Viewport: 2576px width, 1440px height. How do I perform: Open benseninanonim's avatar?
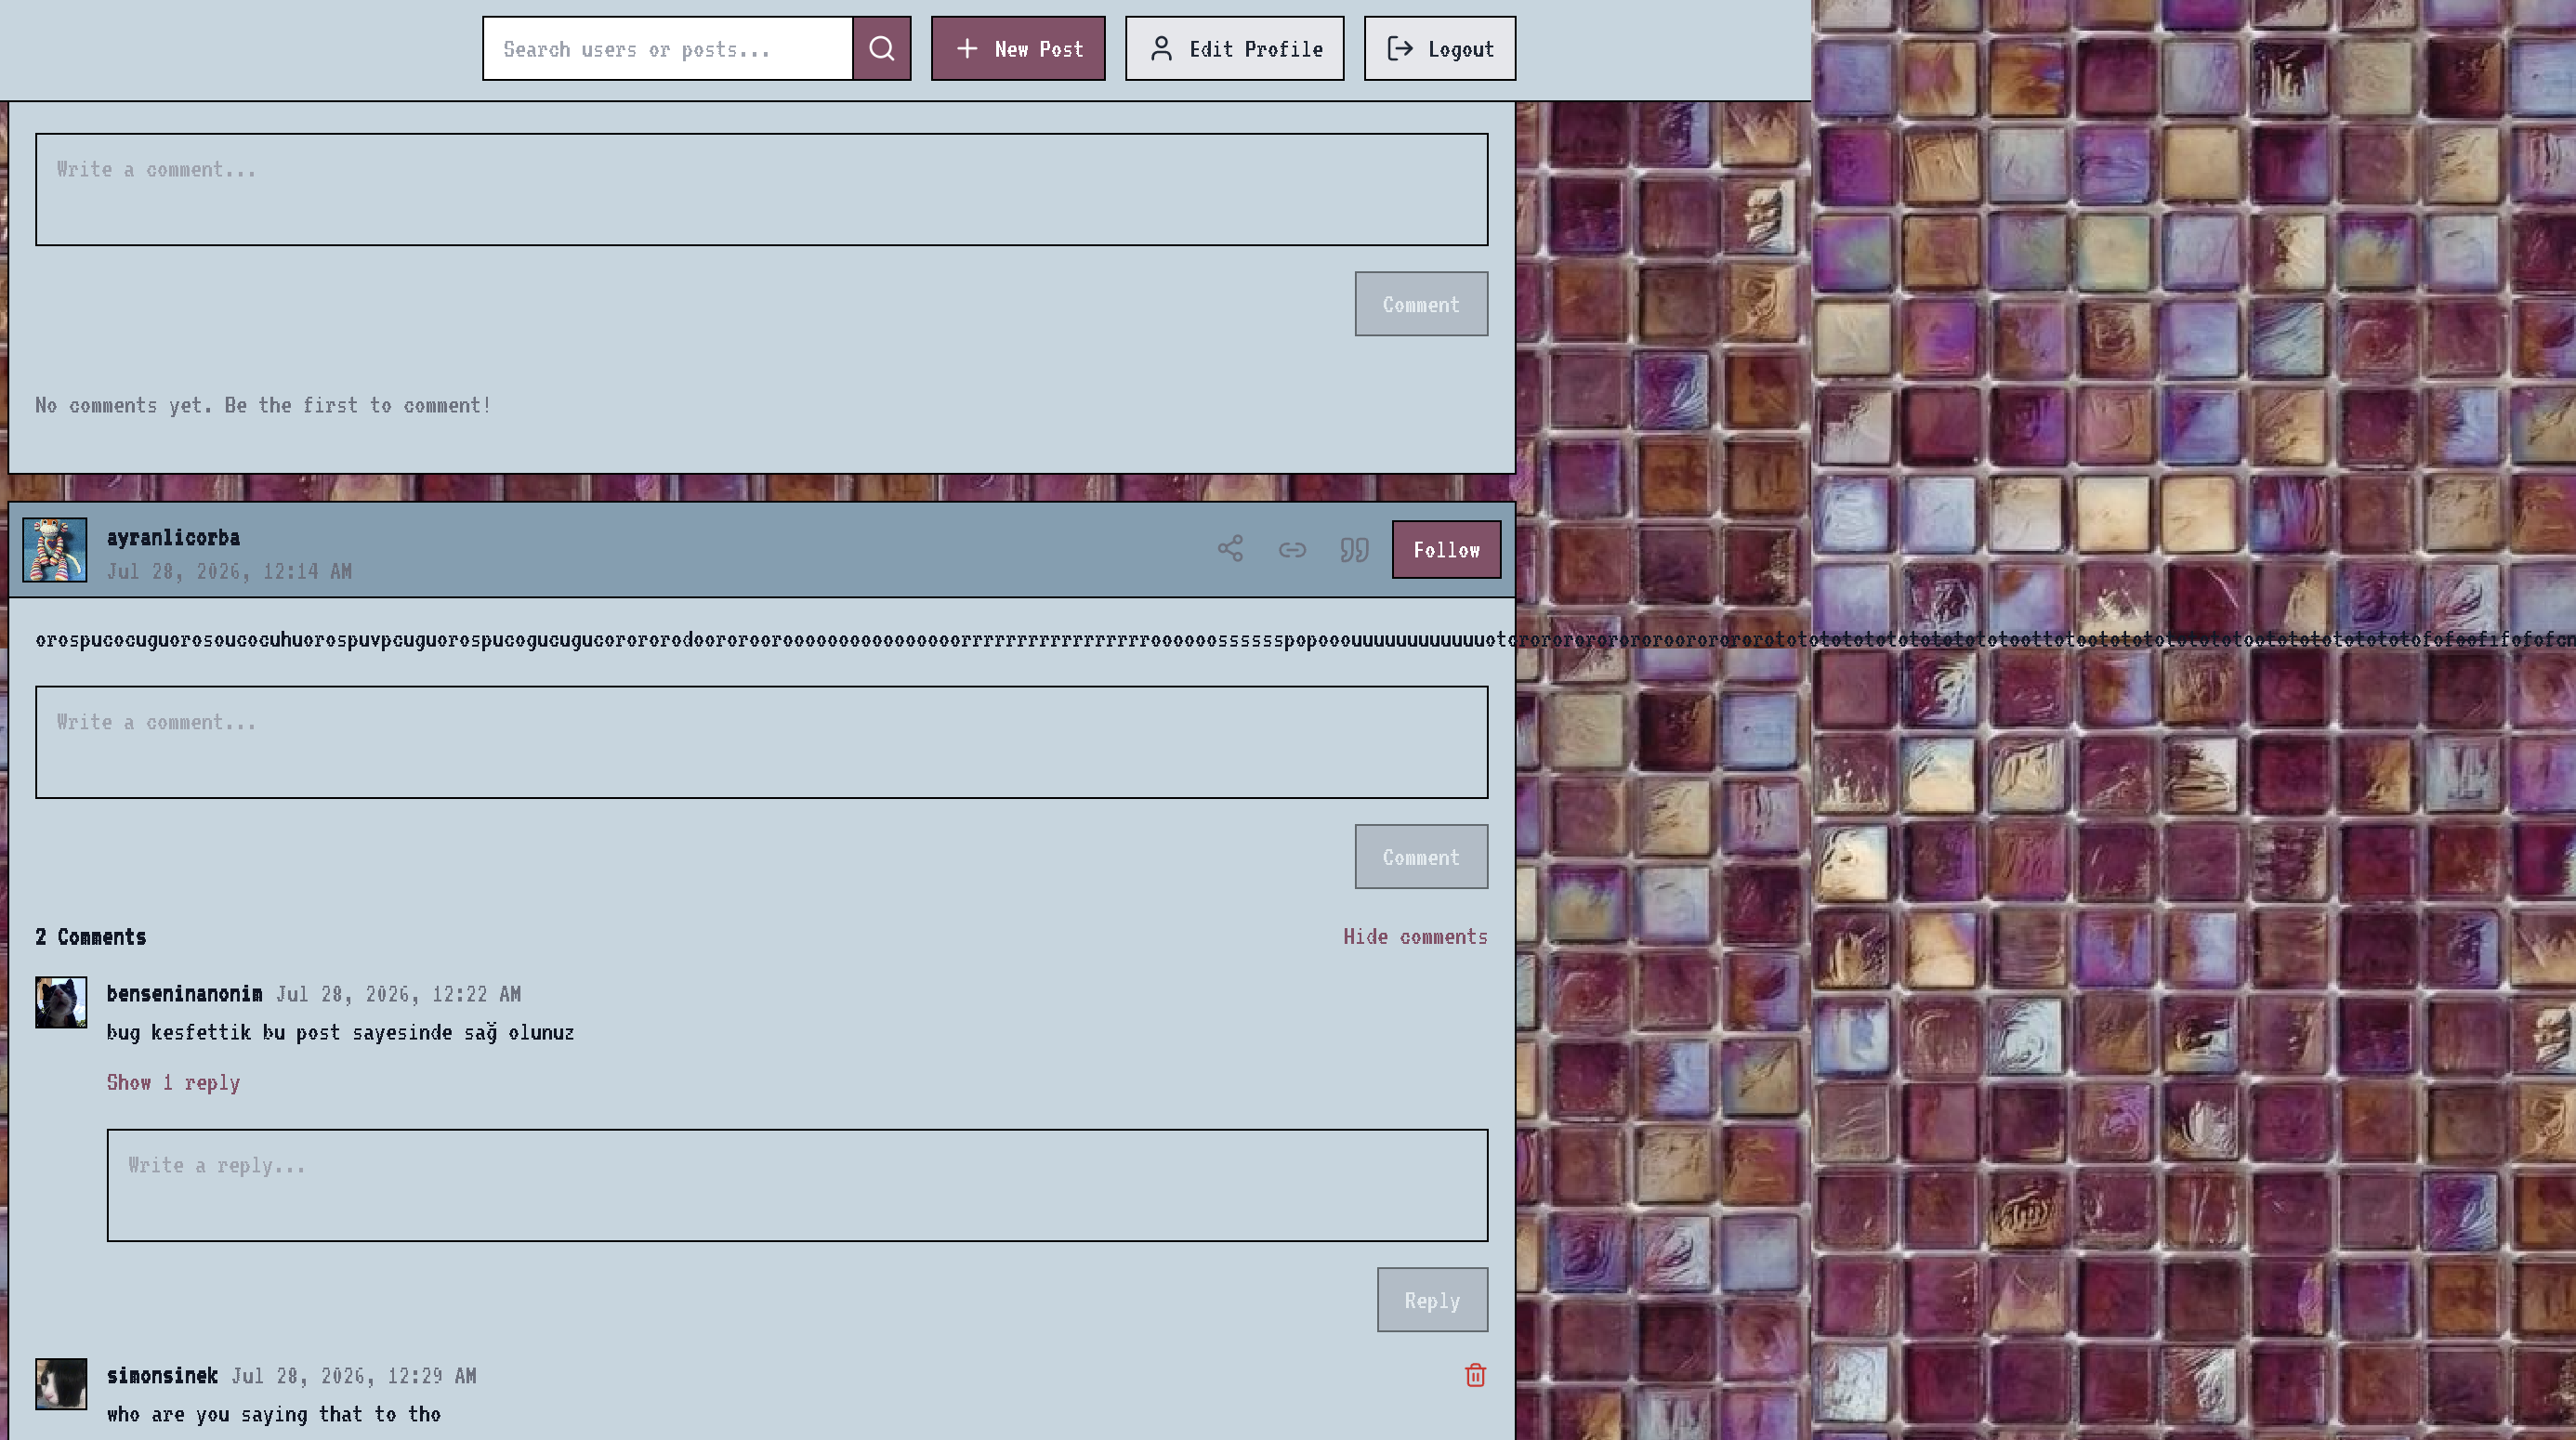61,1002
